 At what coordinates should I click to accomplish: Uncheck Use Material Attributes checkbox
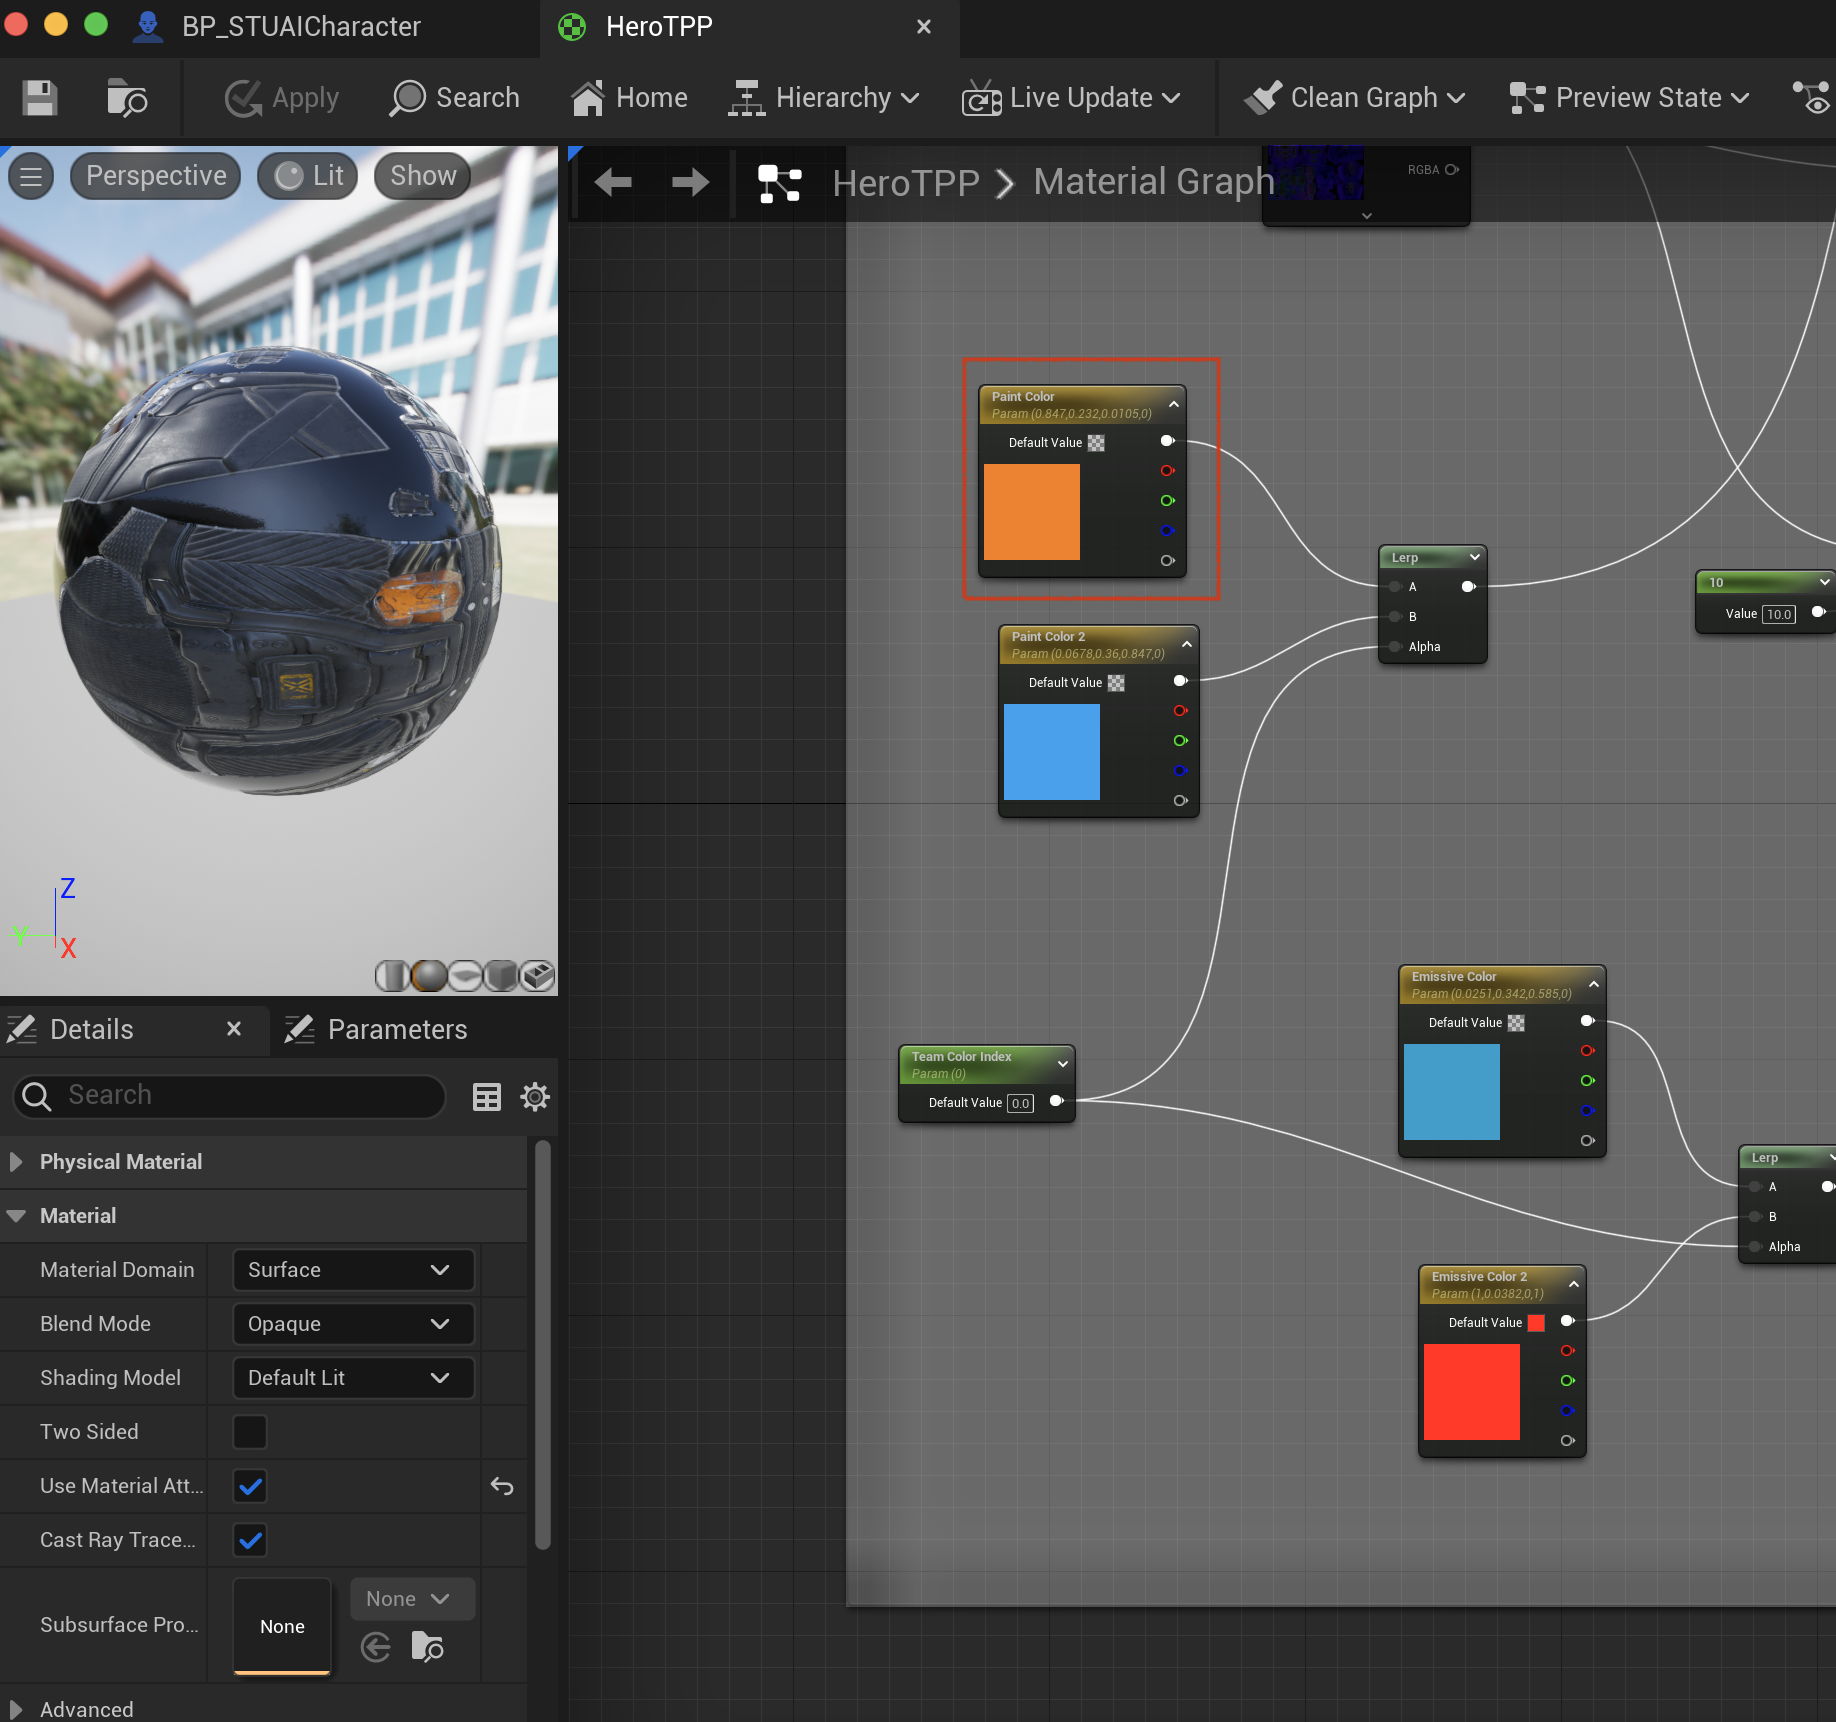pyautogui.click(x=250, y=1486)
